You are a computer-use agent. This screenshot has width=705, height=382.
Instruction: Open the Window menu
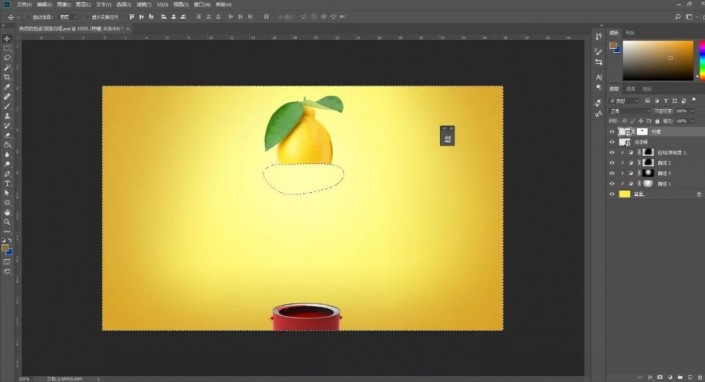click(x=202, y=4)
